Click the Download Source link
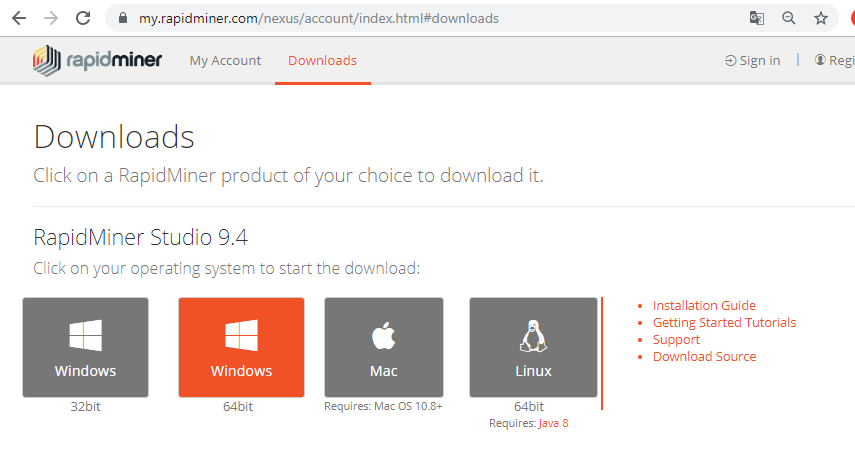Screen dimensions: 855x469 704,357
